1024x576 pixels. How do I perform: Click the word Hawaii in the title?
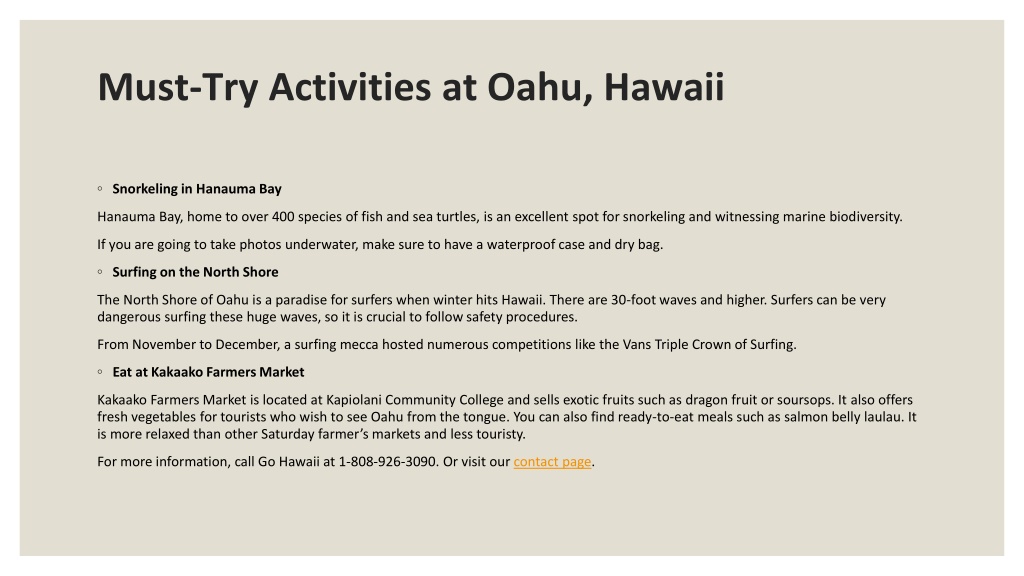pos(664,87)
